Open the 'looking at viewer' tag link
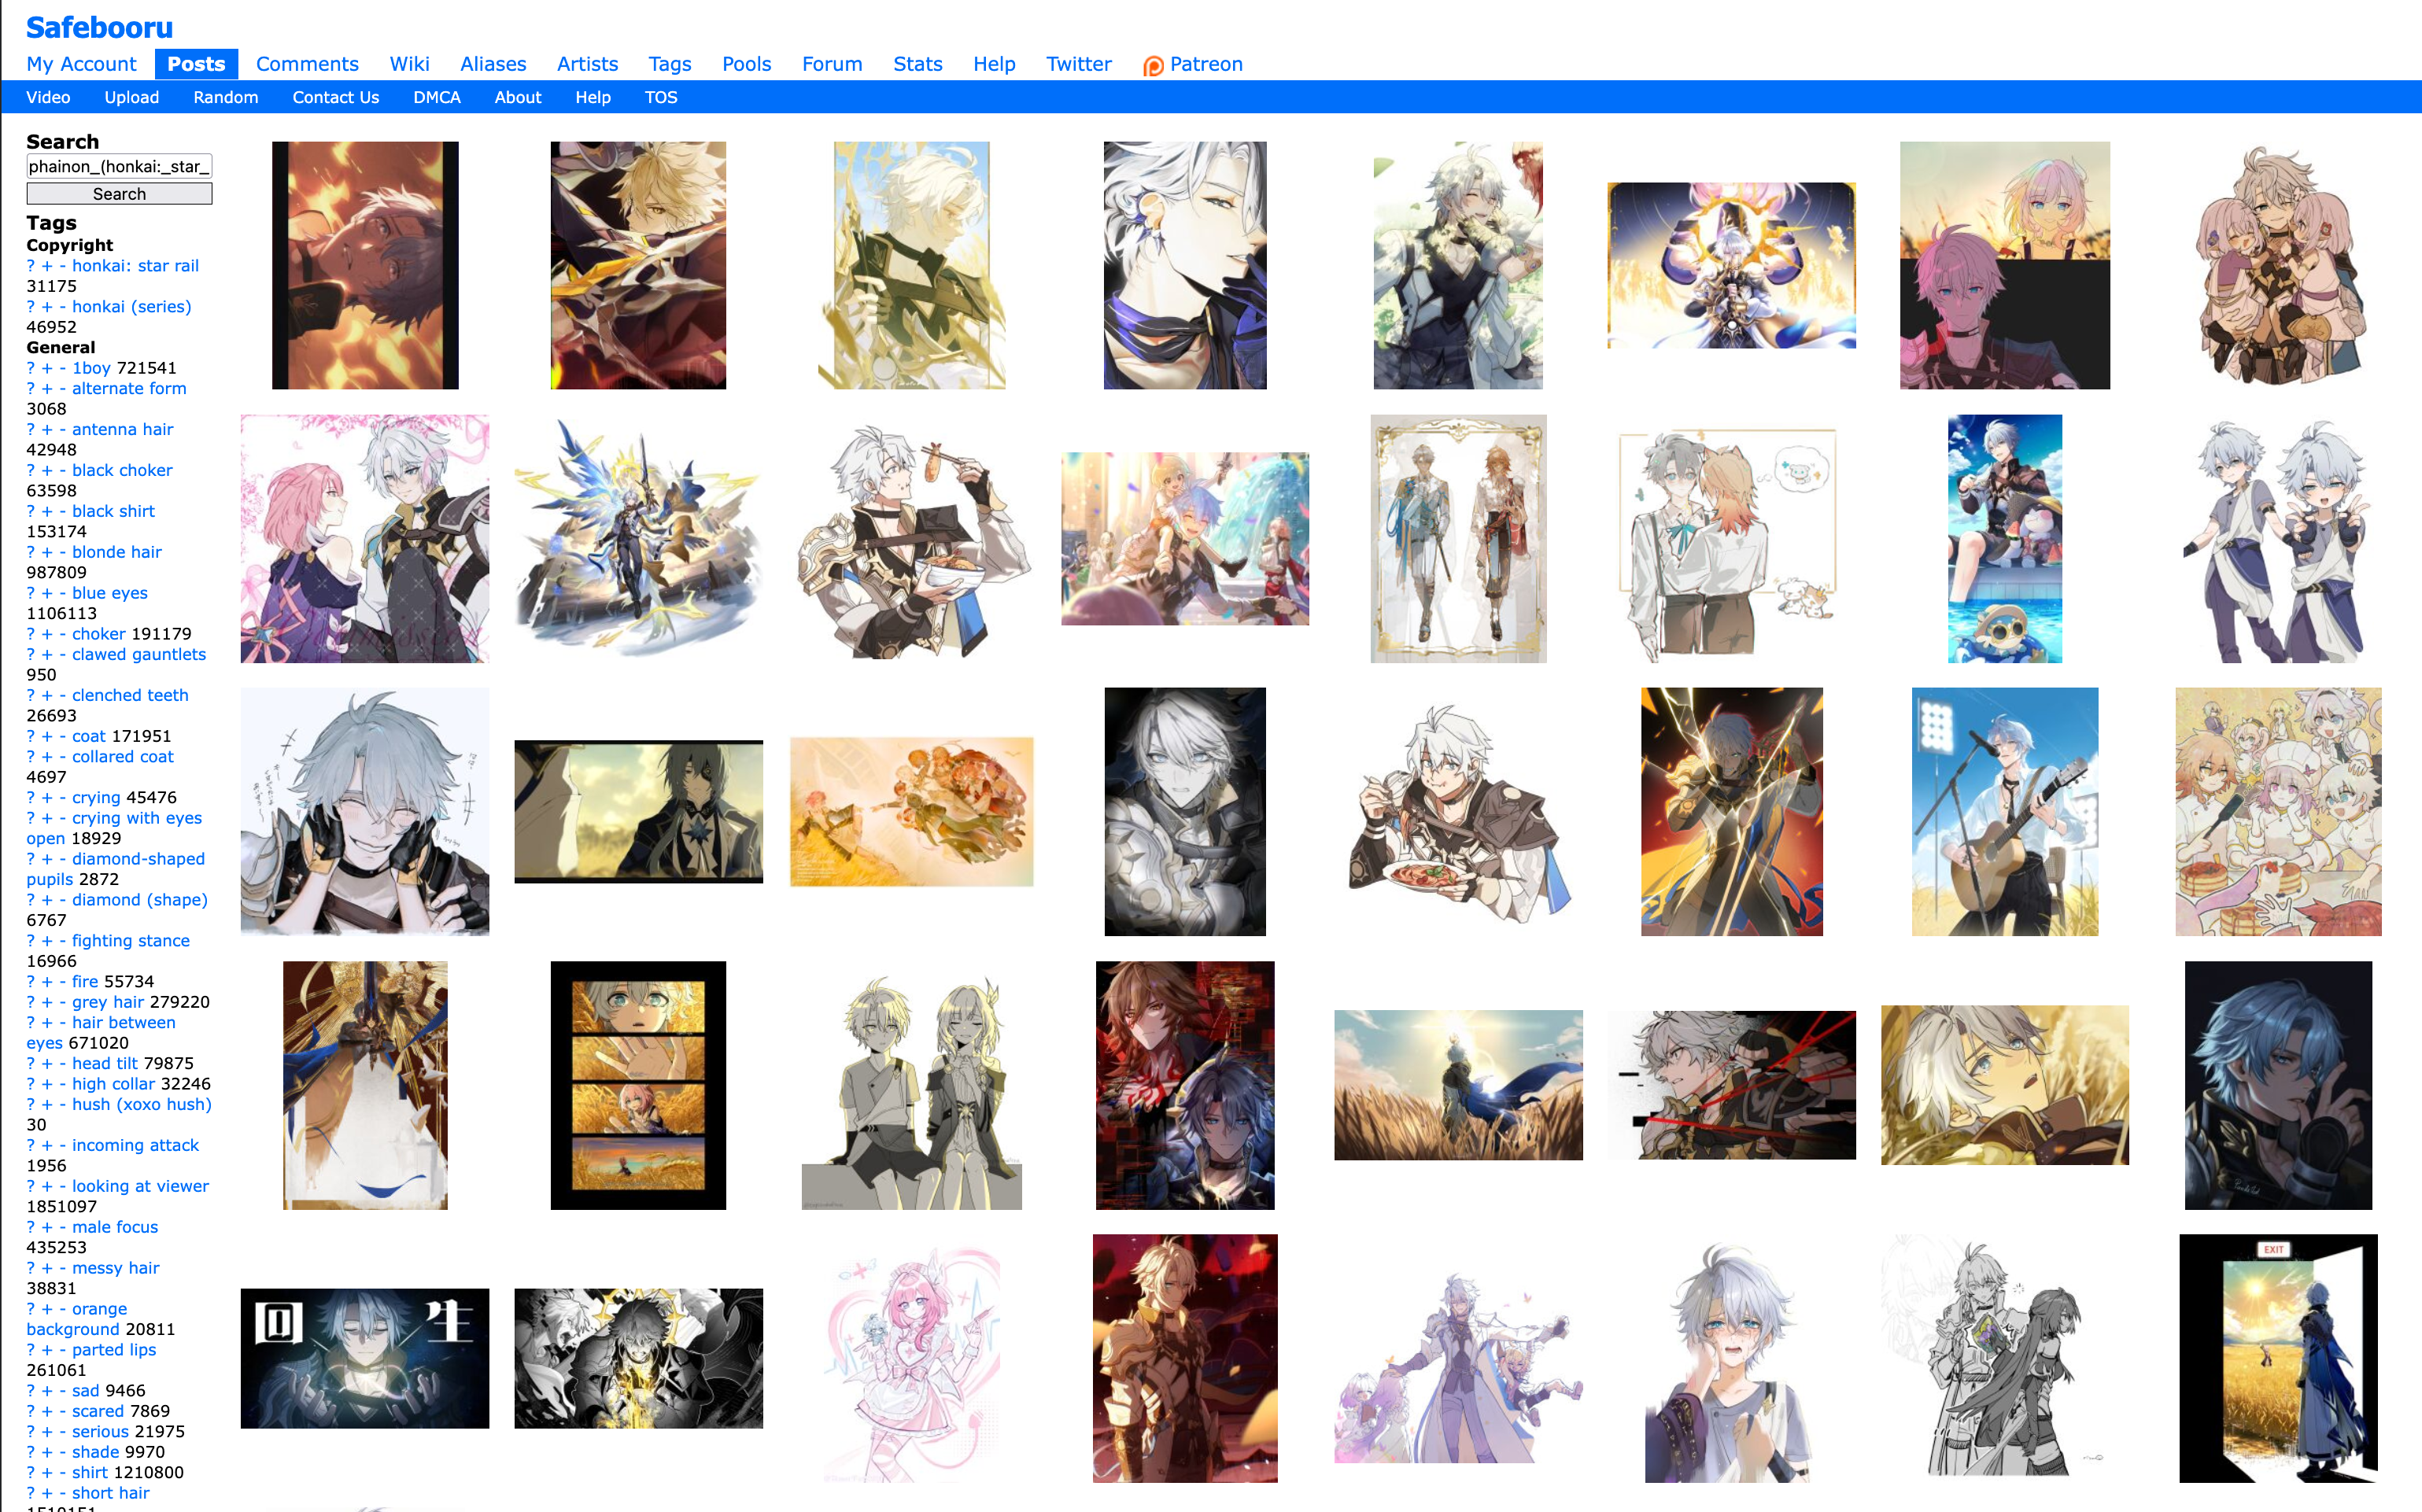The height and width of the screenshot is (1512, 2422). click(x=140, y=1186)
